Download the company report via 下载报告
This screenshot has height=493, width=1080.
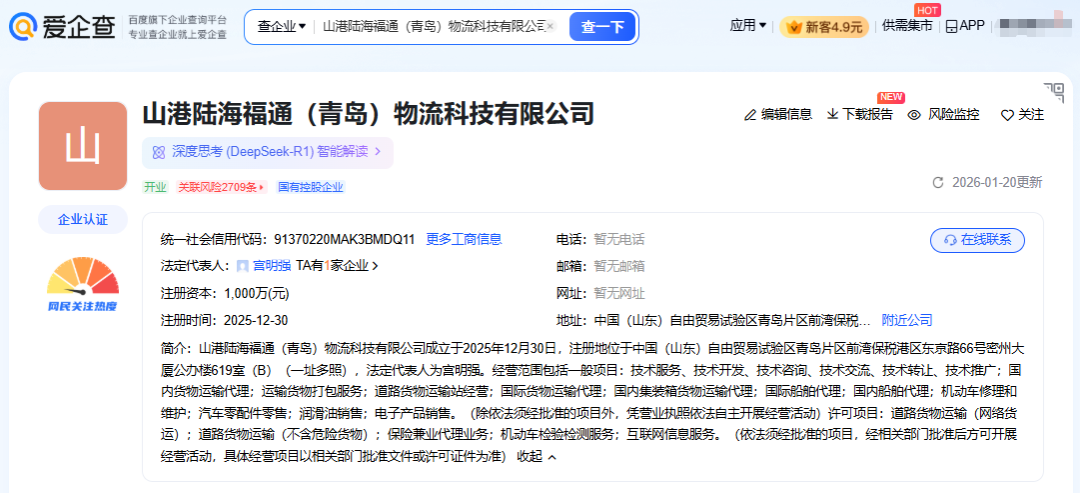coord(860,115)
